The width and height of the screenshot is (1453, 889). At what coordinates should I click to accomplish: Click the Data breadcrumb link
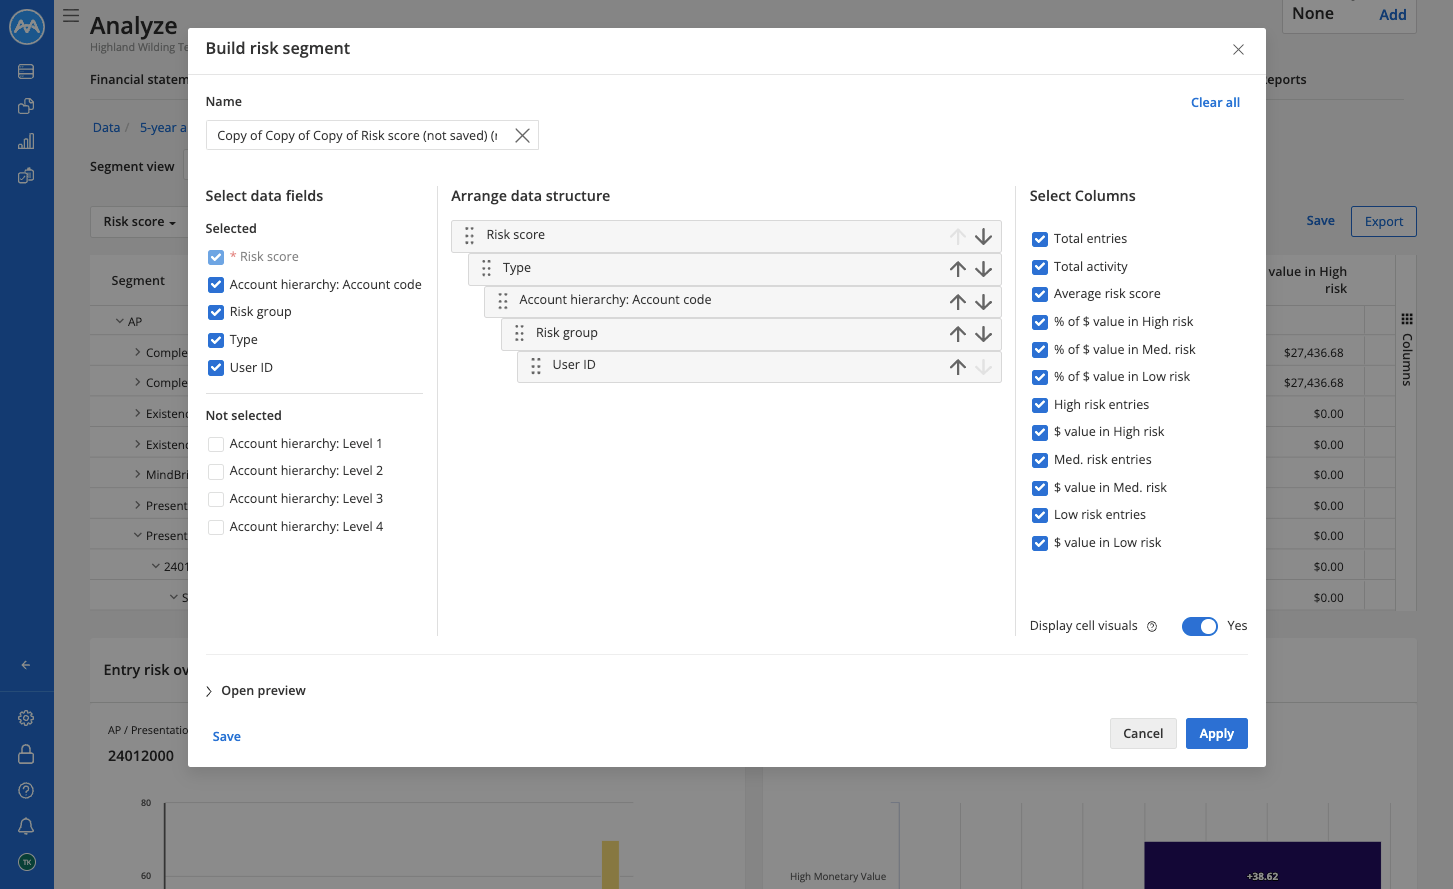pyautogui.click(x=106, y=128)
